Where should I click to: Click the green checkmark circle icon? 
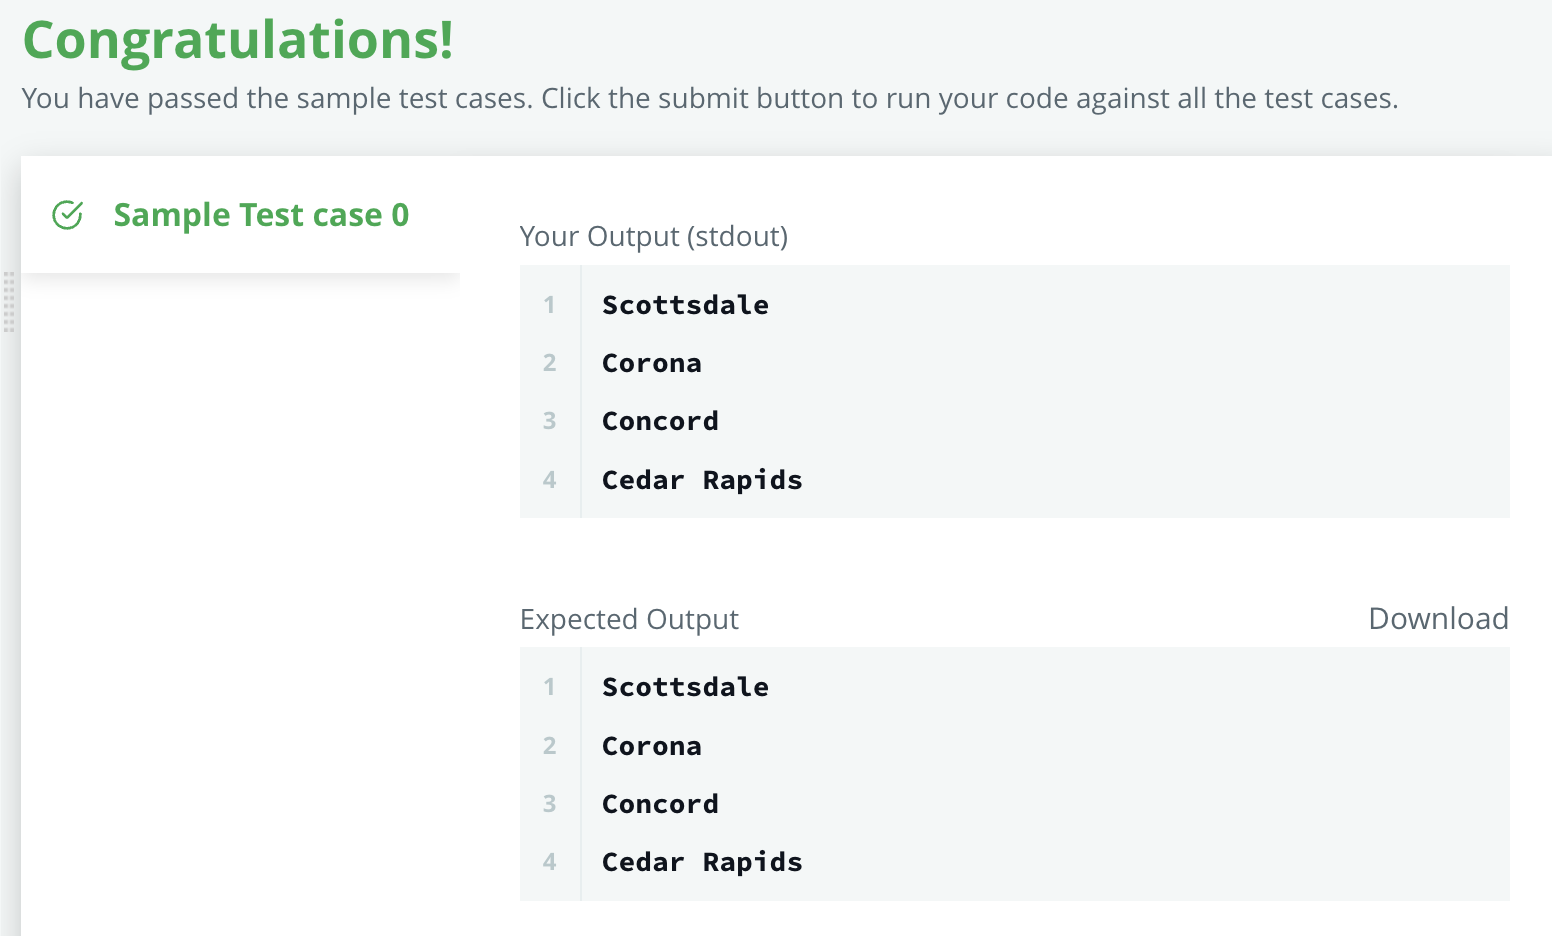click(x=67, y=215)
